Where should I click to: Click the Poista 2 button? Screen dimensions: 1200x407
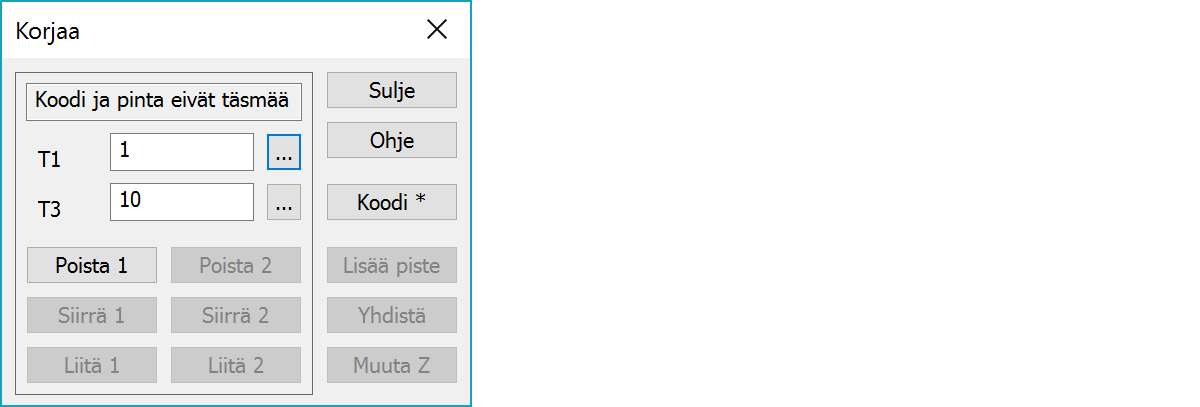click(235, 265)
